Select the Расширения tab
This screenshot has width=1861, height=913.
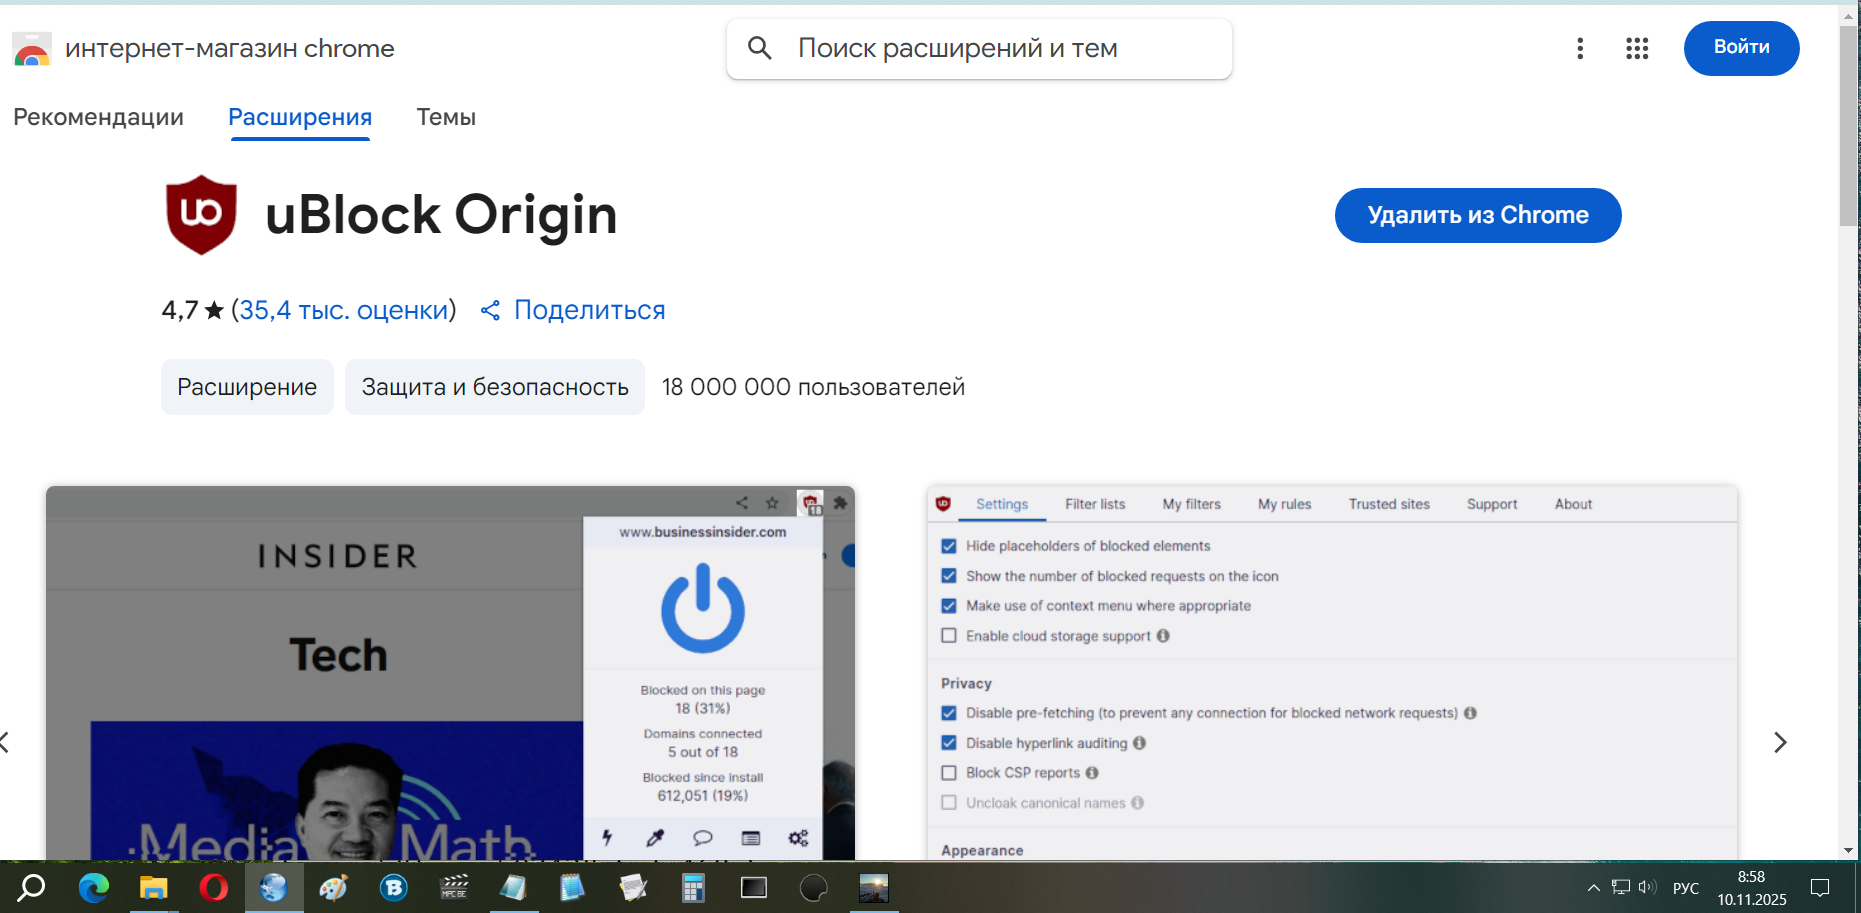coord(300,117)
